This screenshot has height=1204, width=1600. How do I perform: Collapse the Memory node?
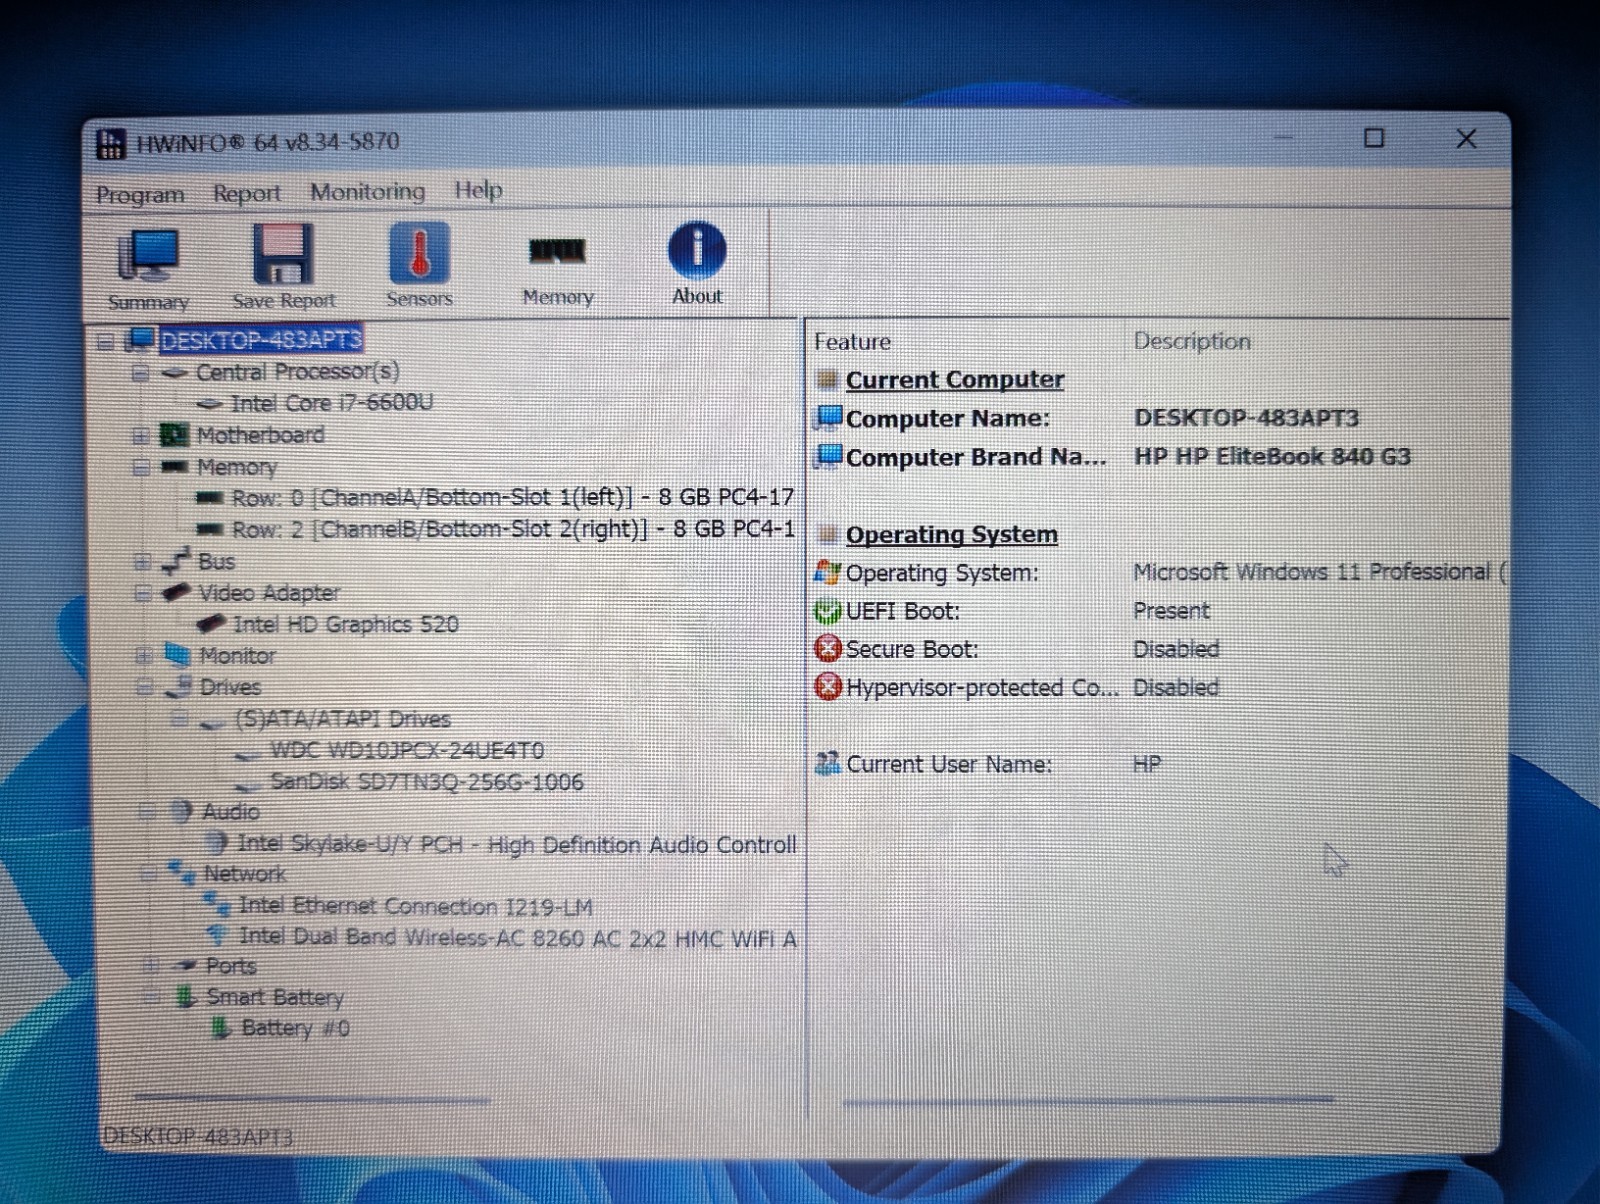pos(141,467)
